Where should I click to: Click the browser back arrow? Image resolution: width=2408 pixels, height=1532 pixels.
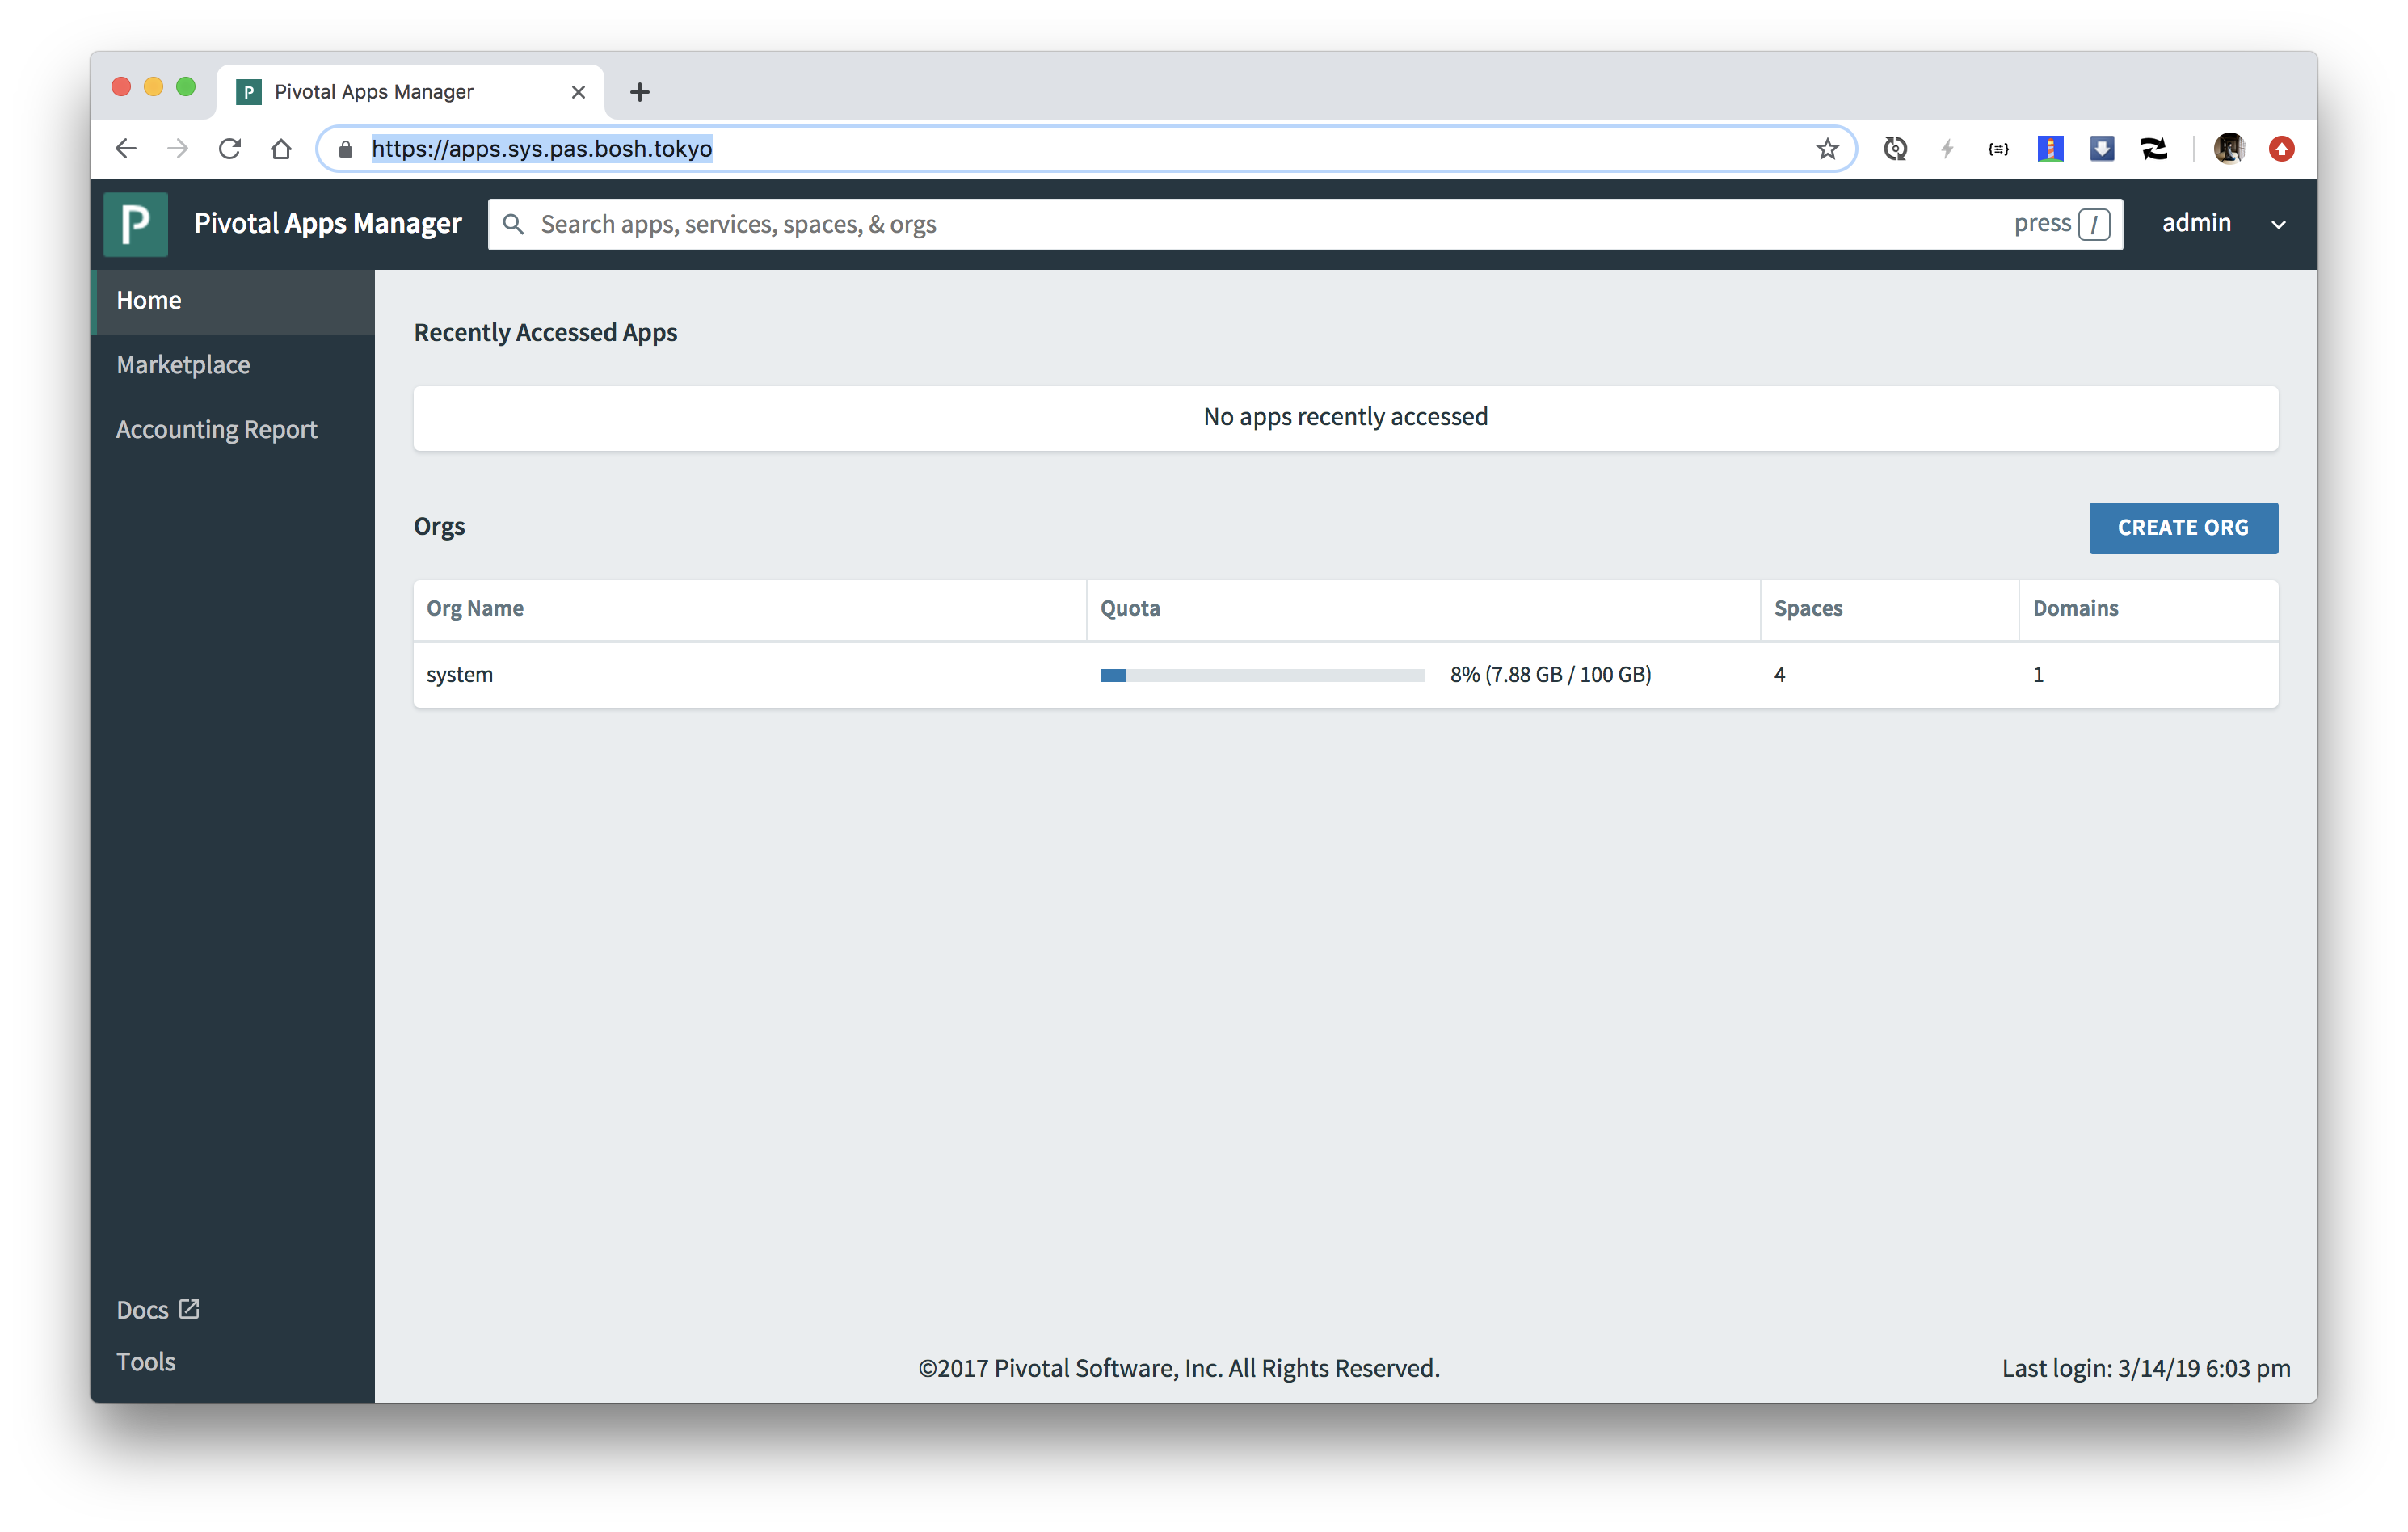point(126,149)
